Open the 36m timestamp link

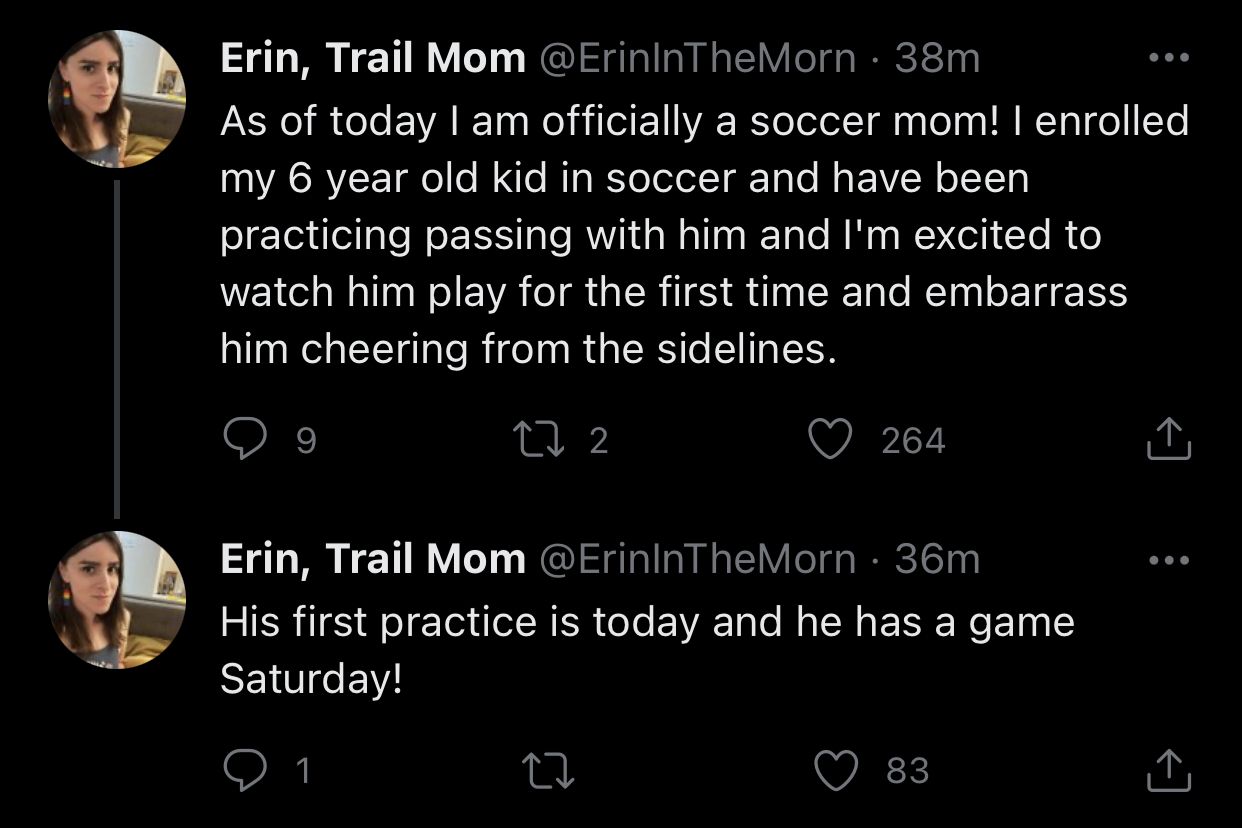coord(937,559)
